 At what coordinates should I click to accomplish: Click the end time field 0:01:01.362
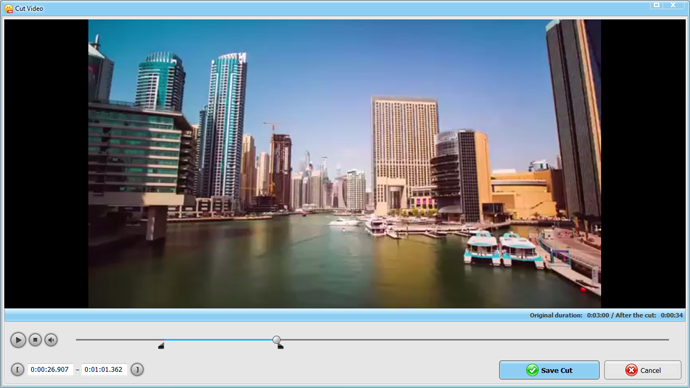pyautogui.click(x=103, y=370)
